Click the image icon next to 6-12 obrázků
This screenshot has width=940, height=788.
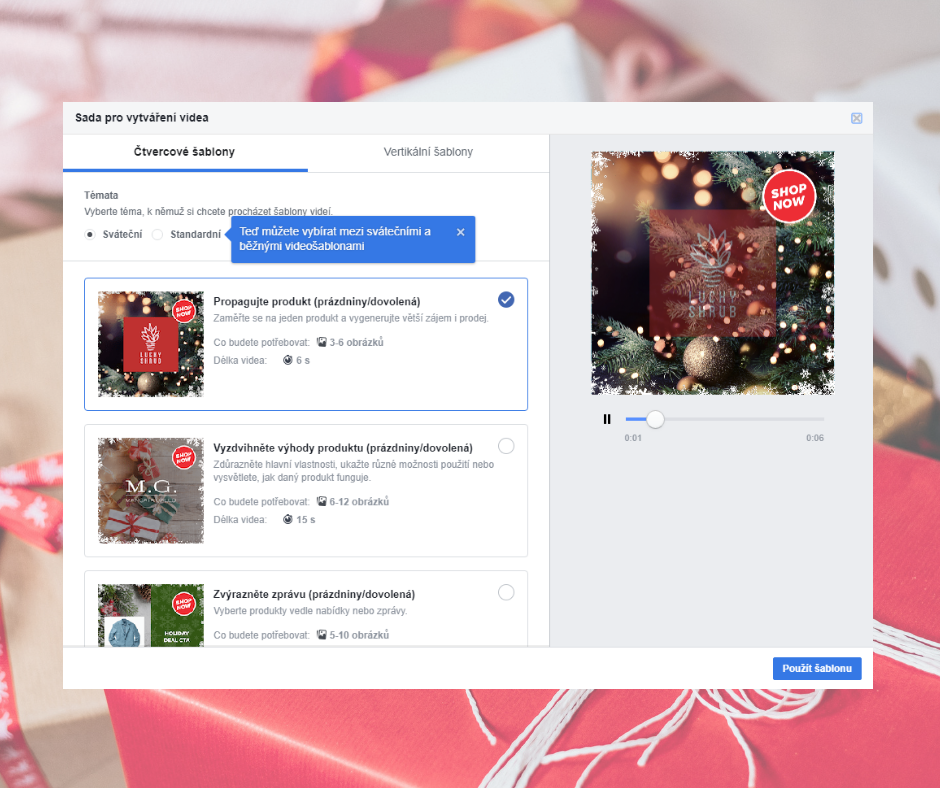pyautogui.click(x=322, y=502)
